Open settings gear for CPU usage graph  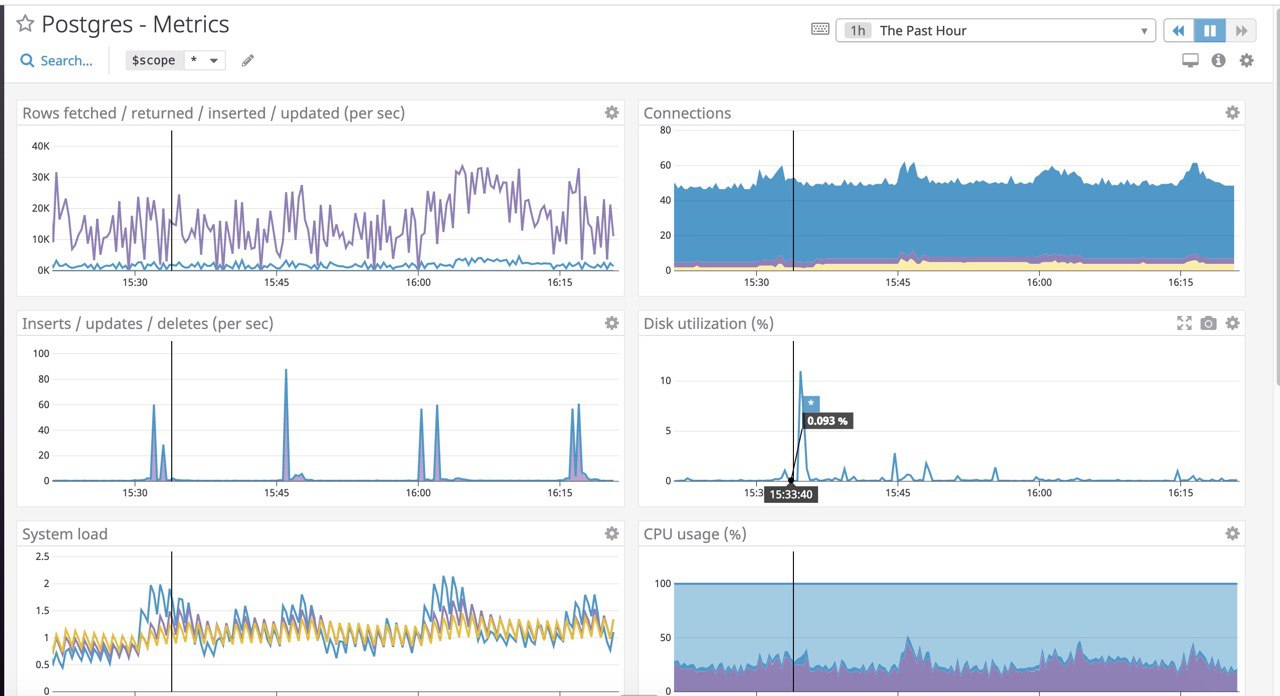pos(1232,534)
